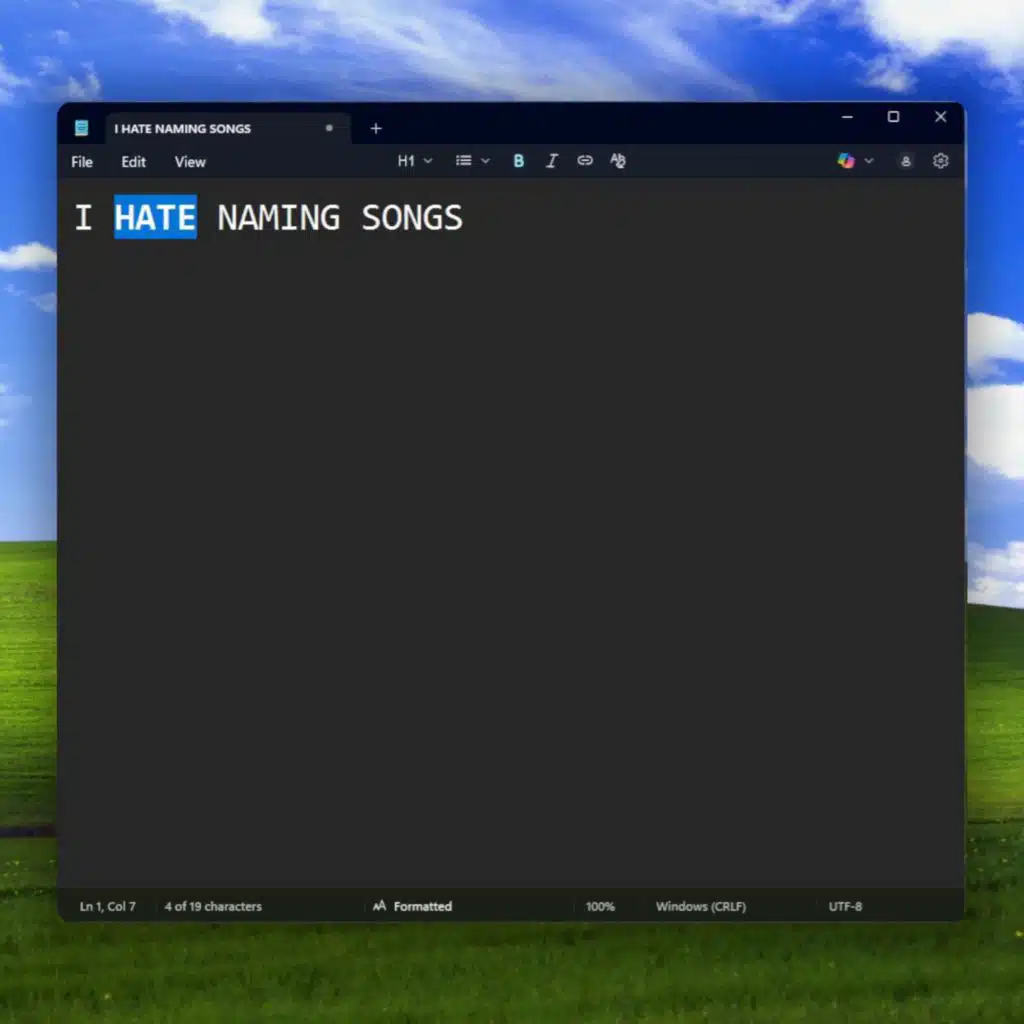The image size is (1024, 1024).
Task: Insert a link with link icon
Action: (585, 161)
